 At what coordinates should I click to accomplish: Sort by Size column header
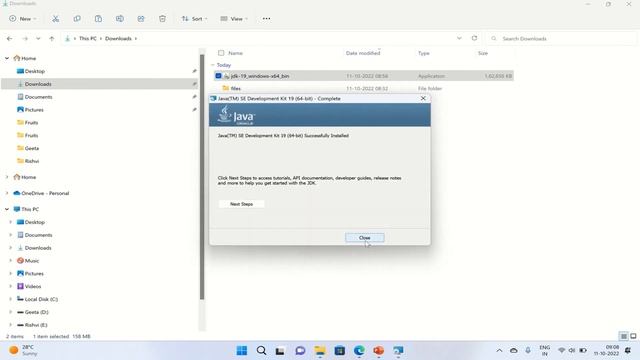point(483,53)
